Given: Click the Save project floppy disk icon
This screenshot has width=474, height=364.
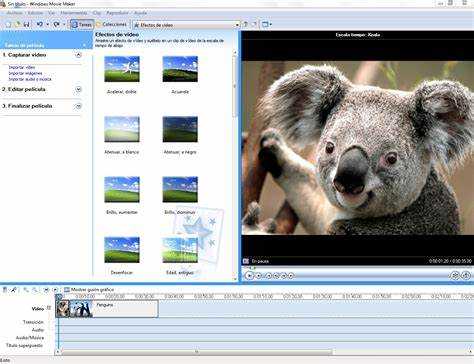Looking at the screenshot, I should click(26, 24).
